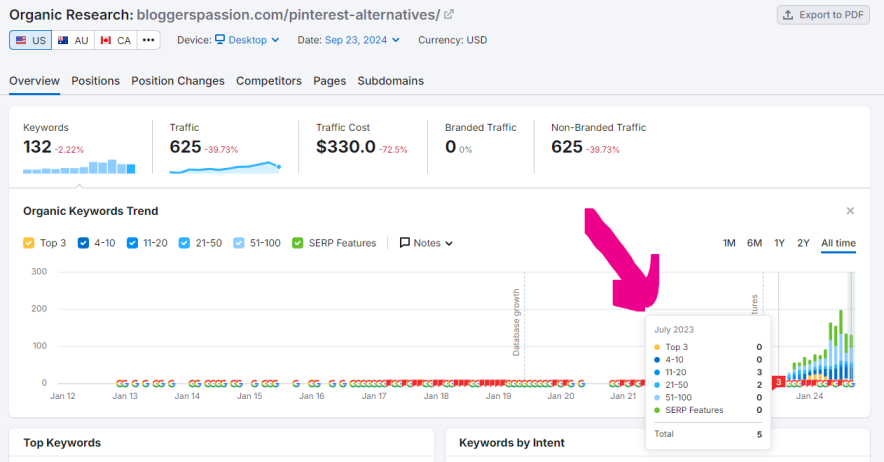Click the Traffic sparkline chart
The width and height of the screenshot is (884, 462).
[x=225, y=166]
